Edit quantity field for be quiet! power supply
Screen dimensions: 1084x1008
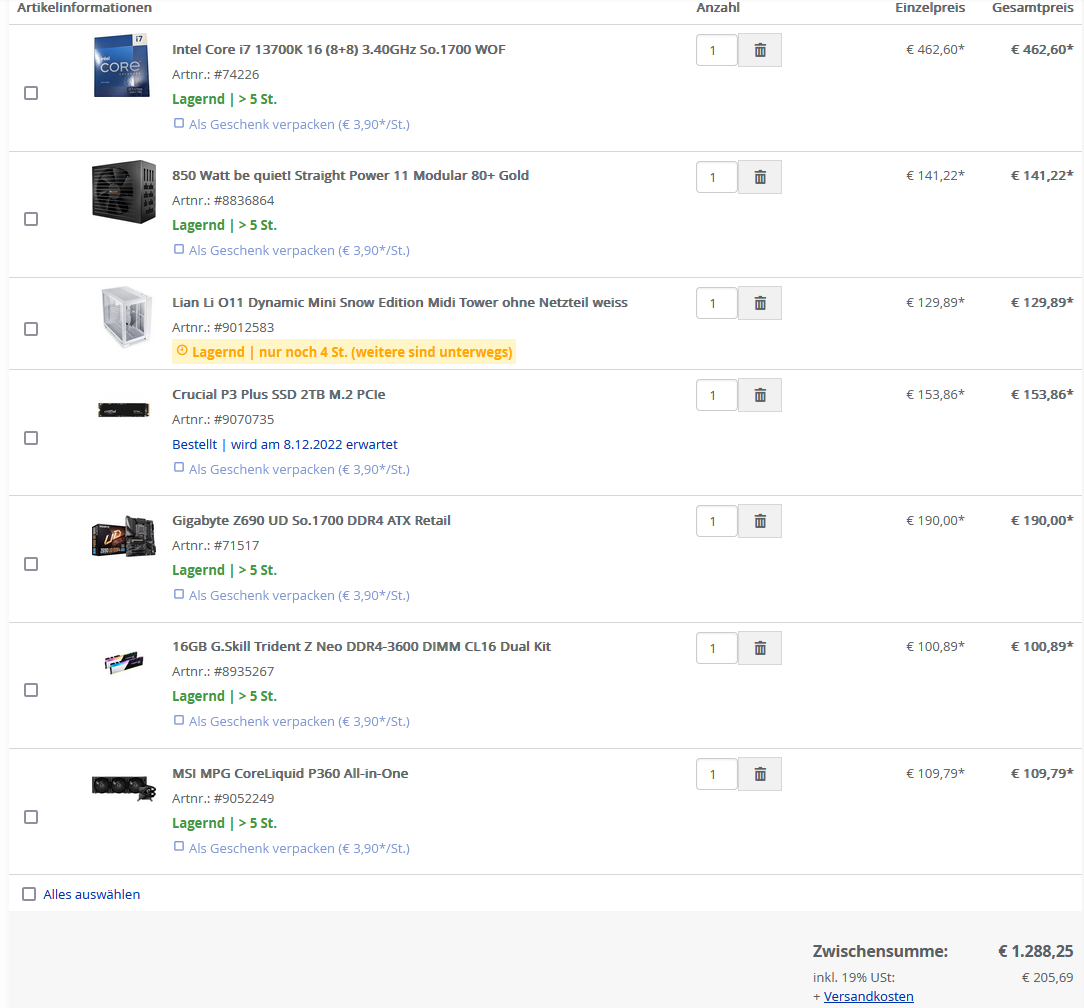click(x=717, y=178)
